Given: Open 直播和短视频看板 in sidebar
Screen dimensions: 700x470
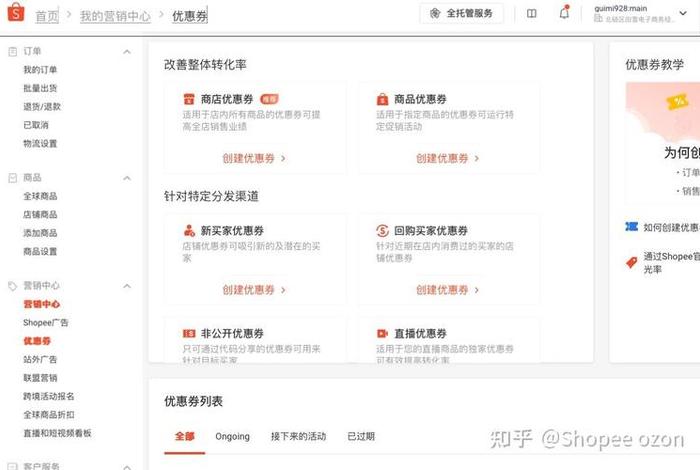Looking at the screenshot, I should tap(57, 433).
